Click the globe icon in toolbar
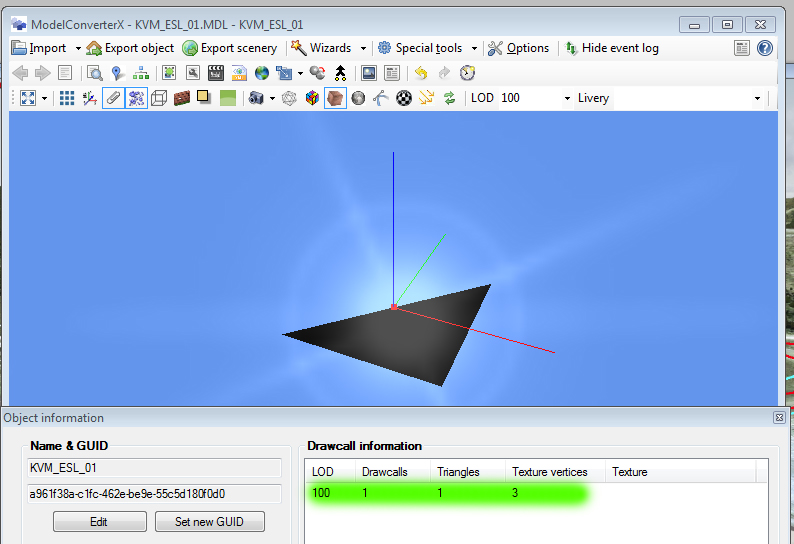The height and width of the screenshot is (544, 794). pyautogui.click(x=262, y=73)
